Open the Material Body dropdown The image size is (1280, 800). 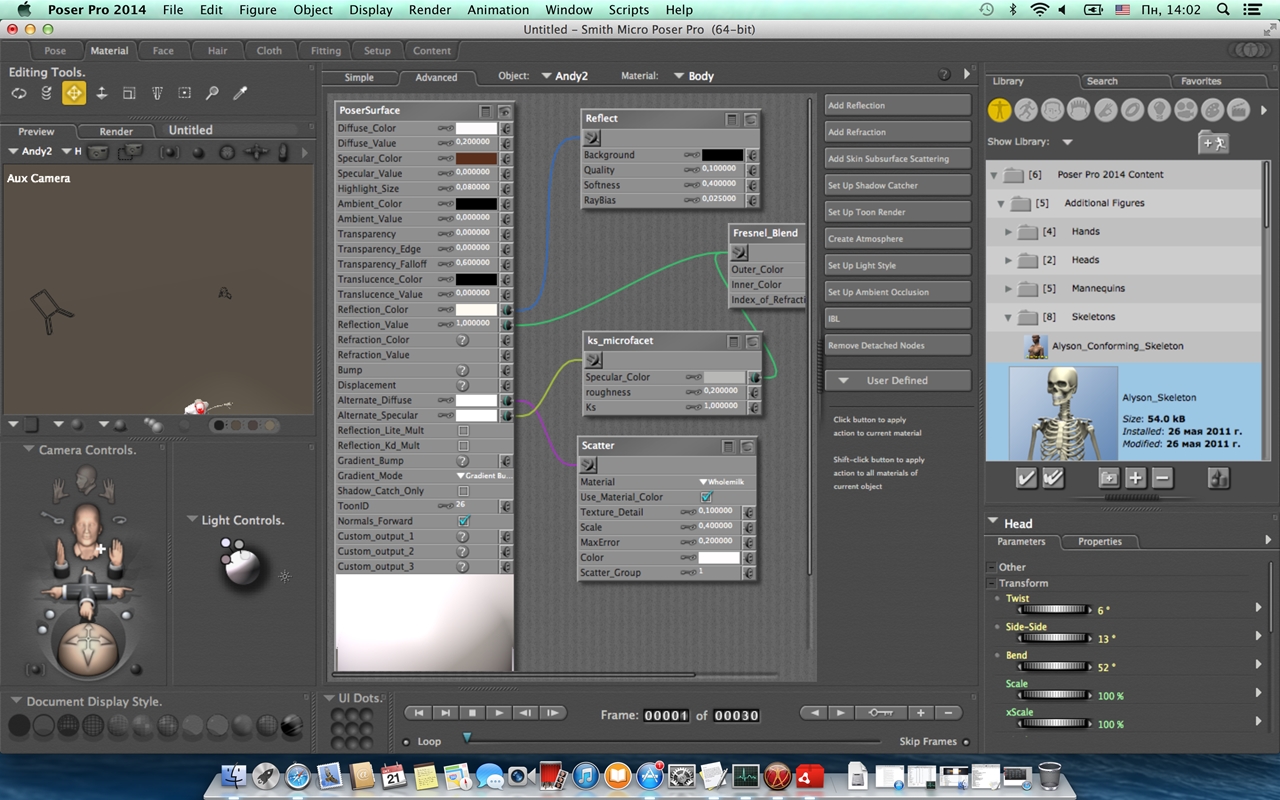click(694, 76)
